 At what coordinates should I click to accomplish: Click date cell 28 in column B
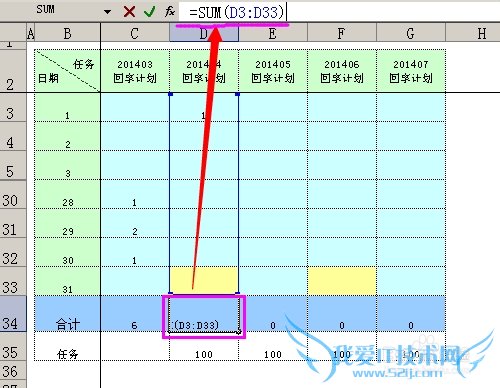(x=68, y=194)
